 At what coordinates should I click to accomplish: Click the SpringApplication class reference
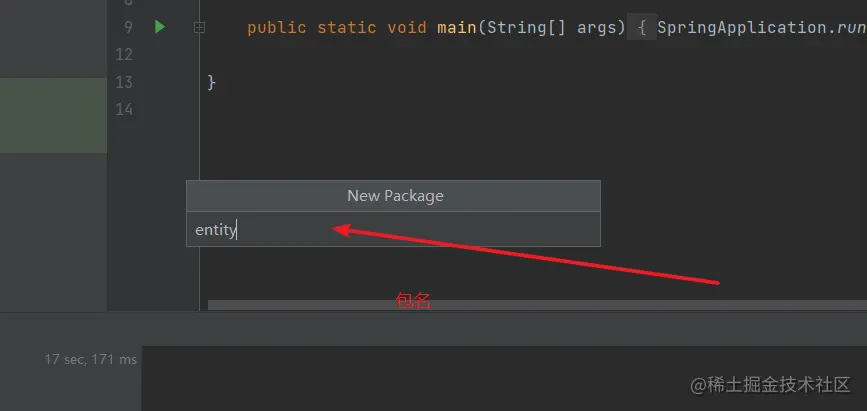tap(742, 27)
